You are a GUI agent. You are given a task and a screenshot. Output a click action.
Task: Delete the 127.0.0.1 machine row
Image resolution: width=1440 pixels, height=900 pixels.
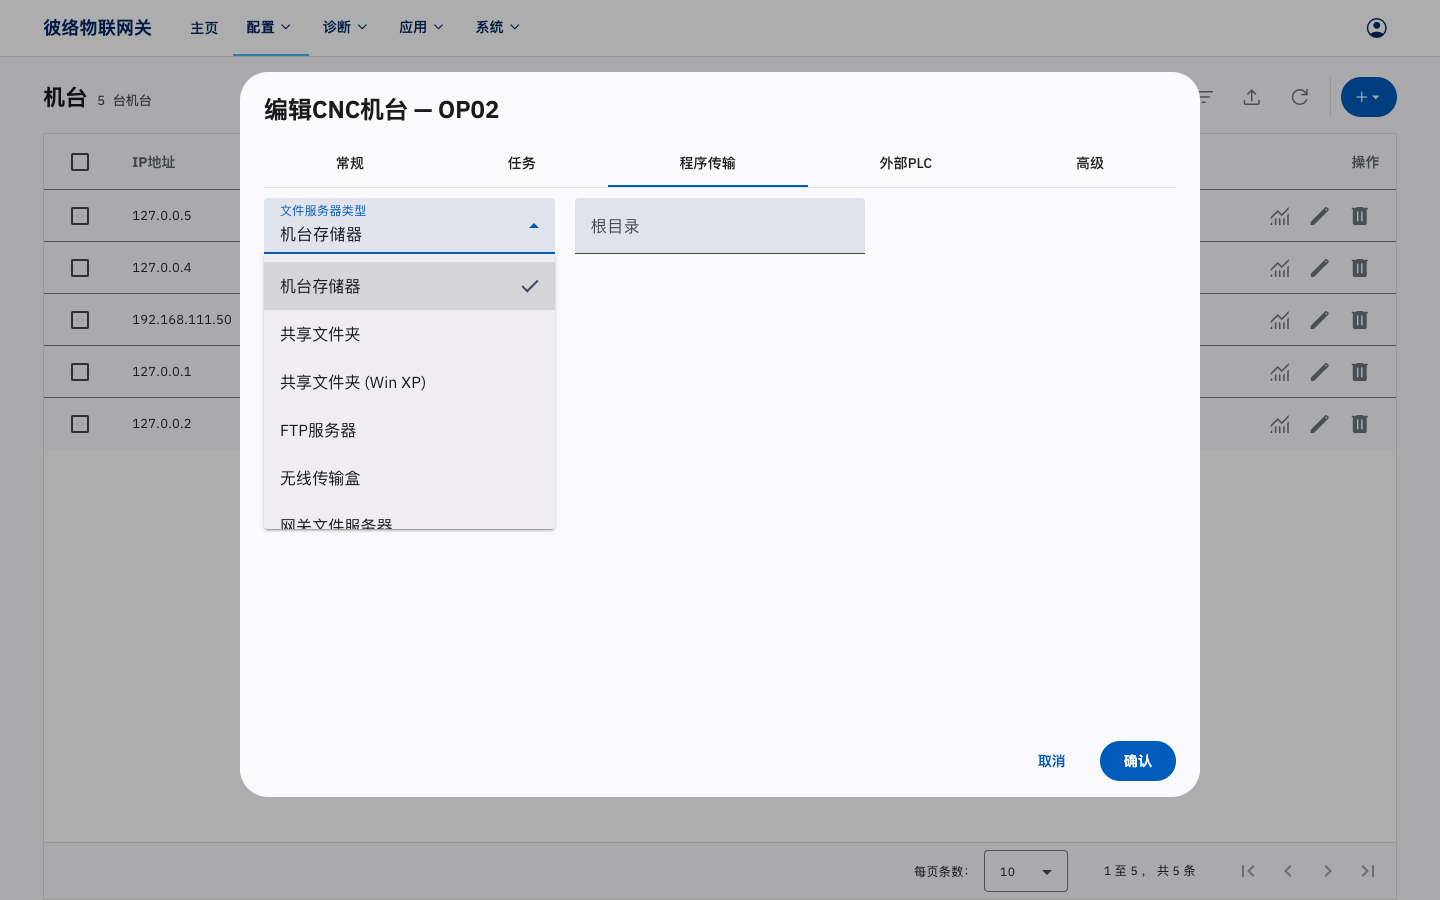(x=1360, y=372)
